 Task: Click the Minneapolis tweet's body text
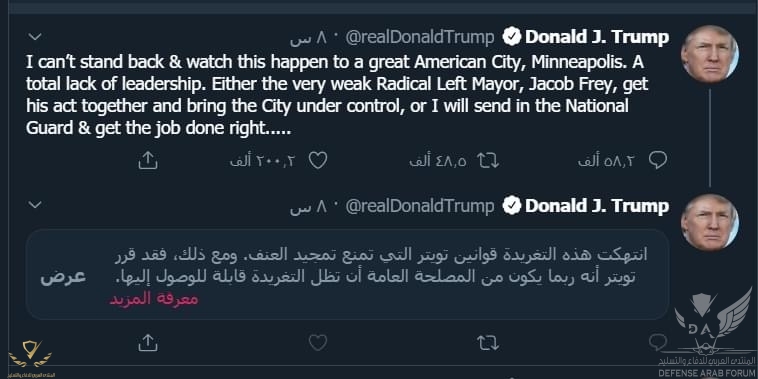337,96
